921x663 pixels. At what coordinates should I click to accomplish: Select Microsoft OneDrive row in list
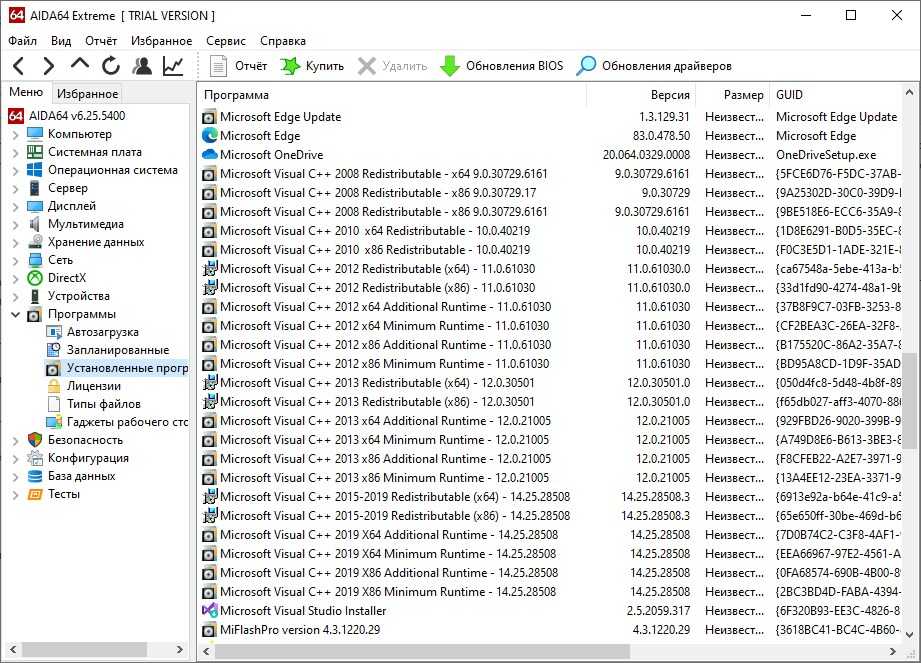pos(271,155)
